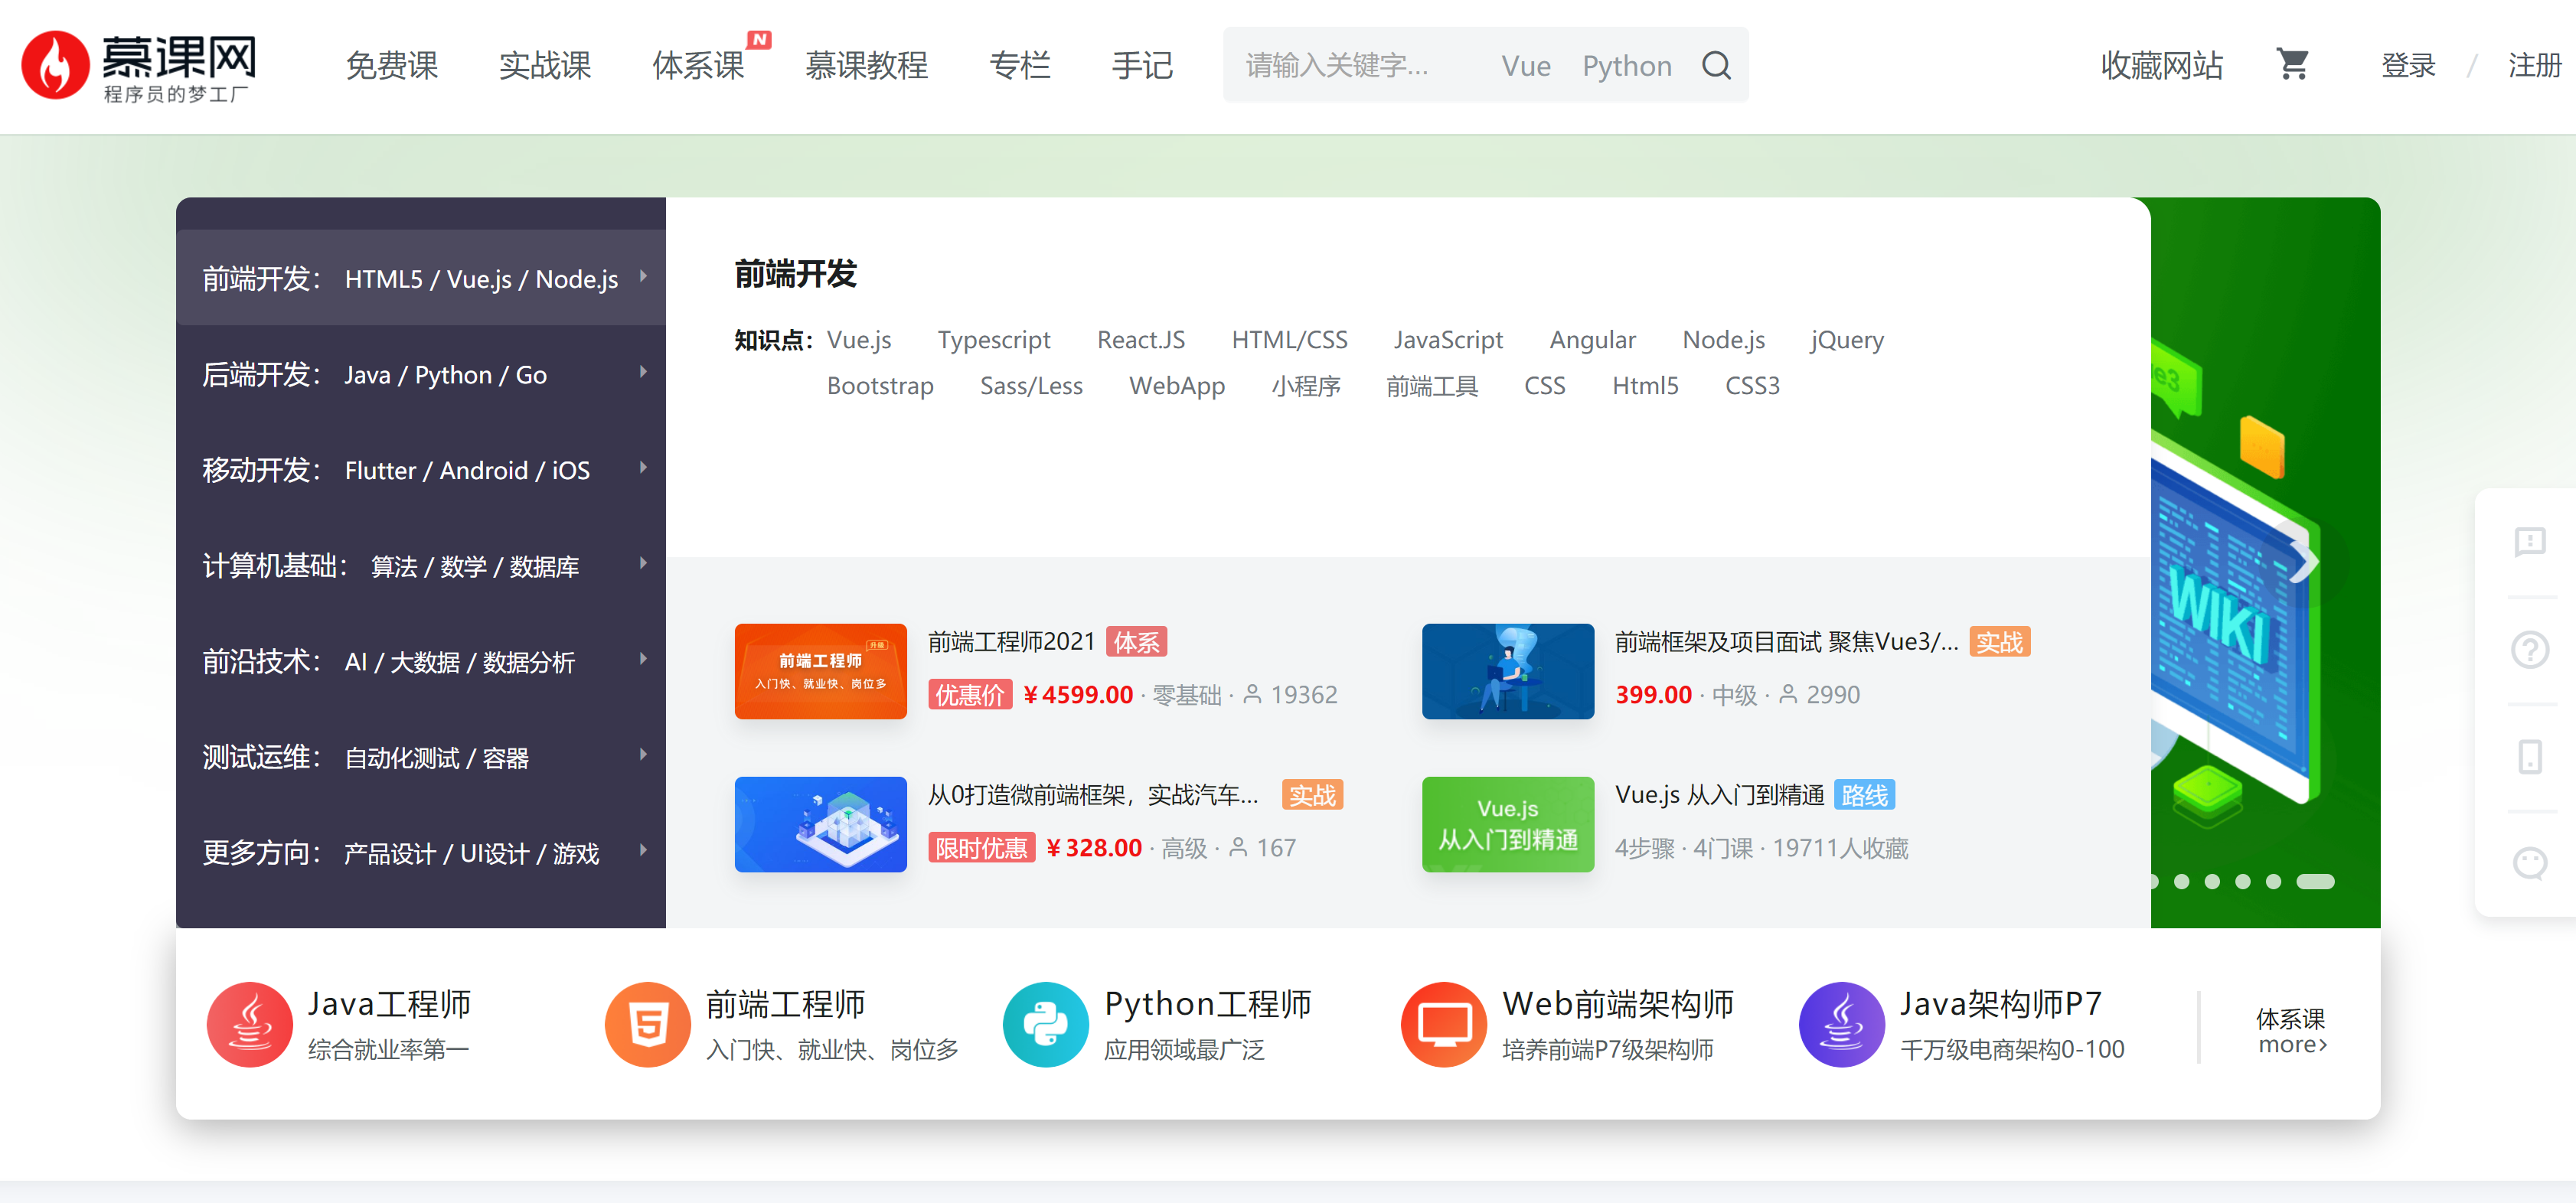Click the feedback message icon in side panel

pos(2529,542)
